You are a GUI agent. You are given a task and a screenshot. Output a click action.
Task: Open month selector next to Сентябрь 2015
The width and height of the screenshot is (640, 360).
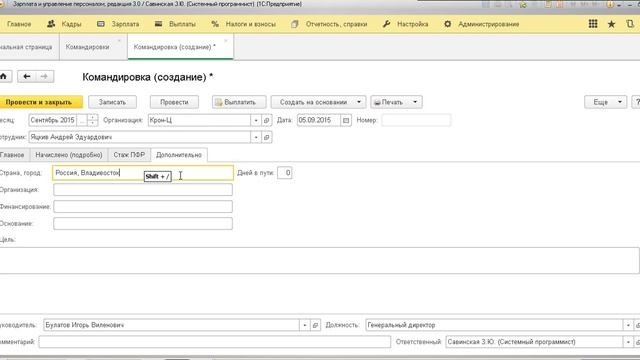click(82, 120)
